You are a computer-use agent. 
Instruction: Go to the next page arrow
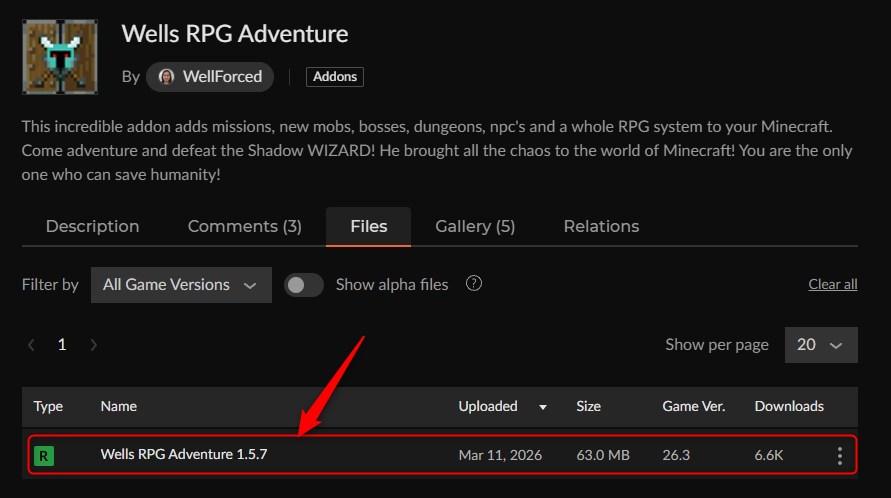[94, 345]
